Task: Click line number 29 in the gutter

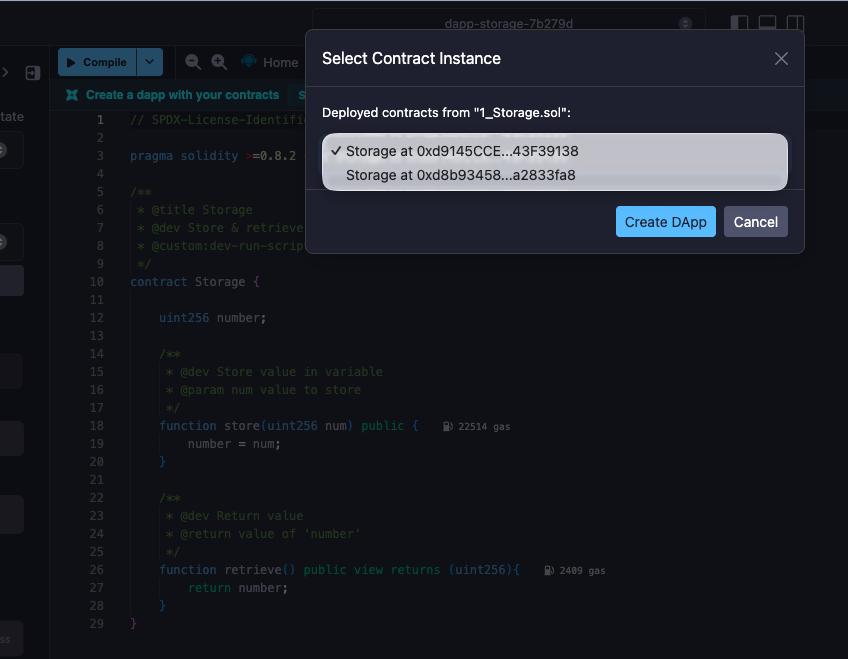Action: coord(96,624)
